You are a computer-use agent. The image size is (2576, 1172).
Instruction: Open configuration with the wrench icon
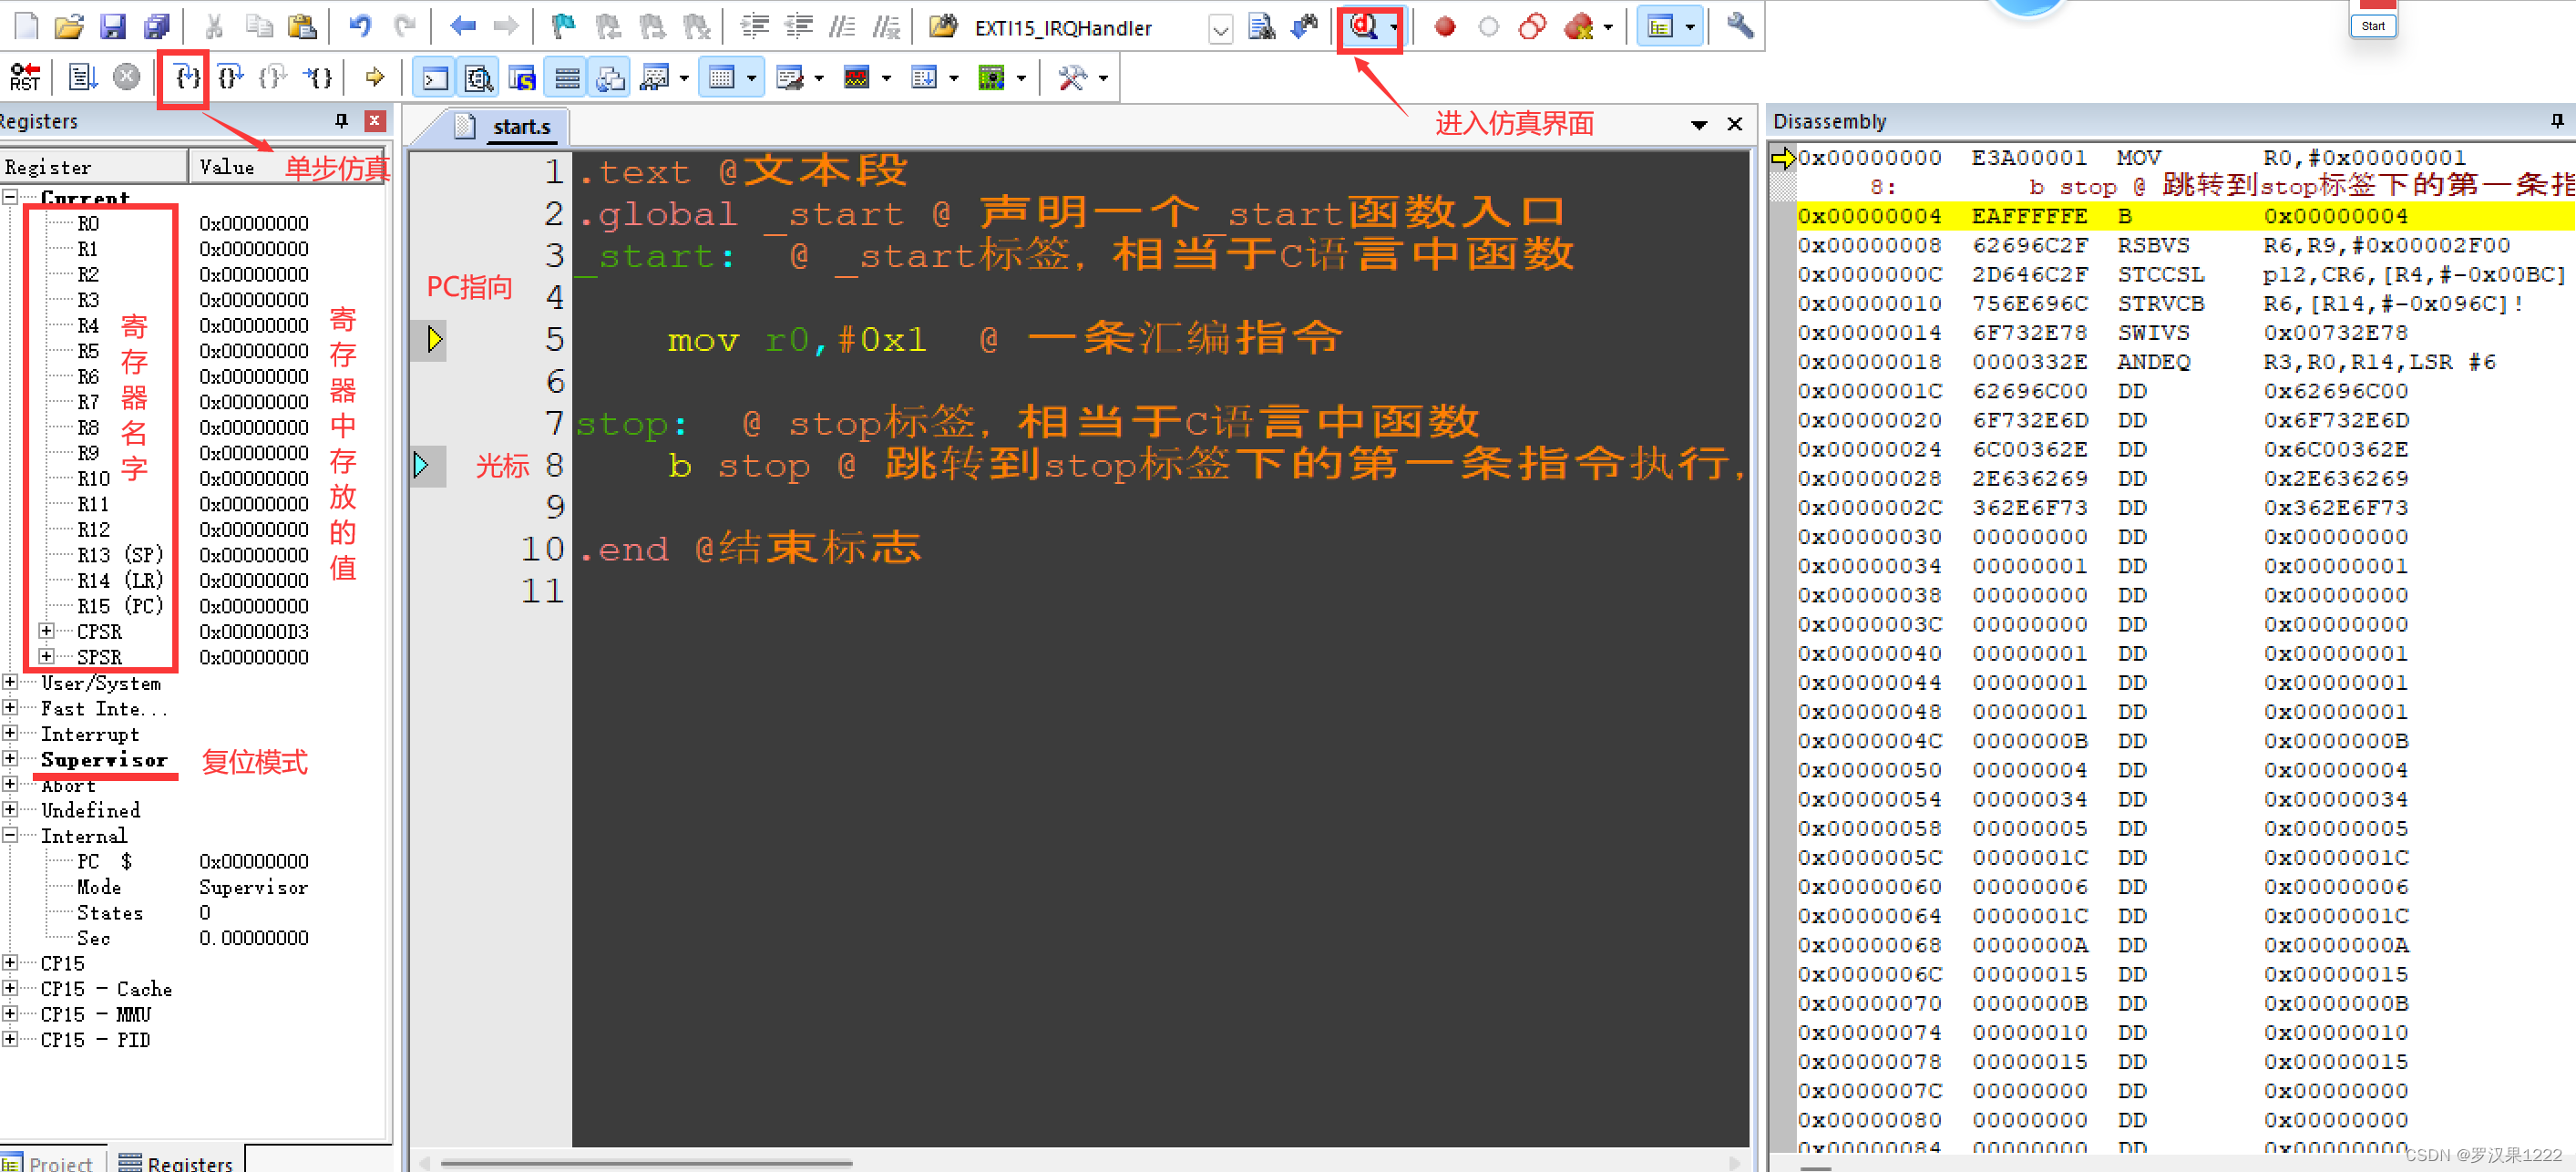click(x=1740, y=27)
